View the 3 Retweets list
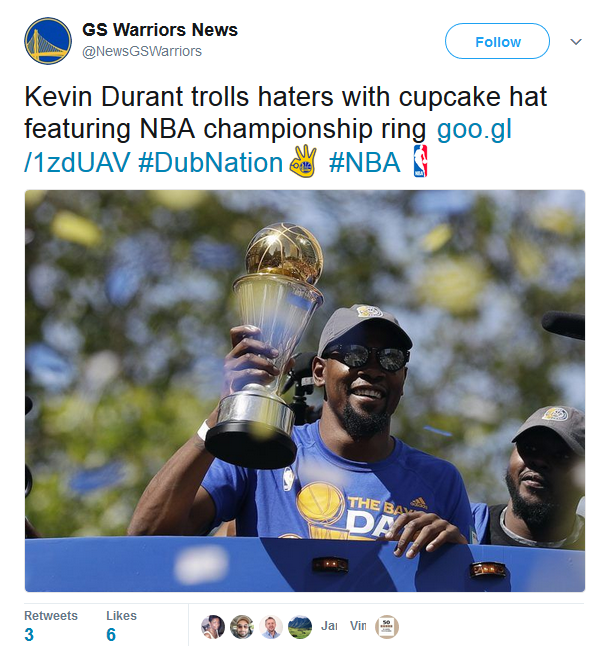The image size is (593, 646). point(51,625)
